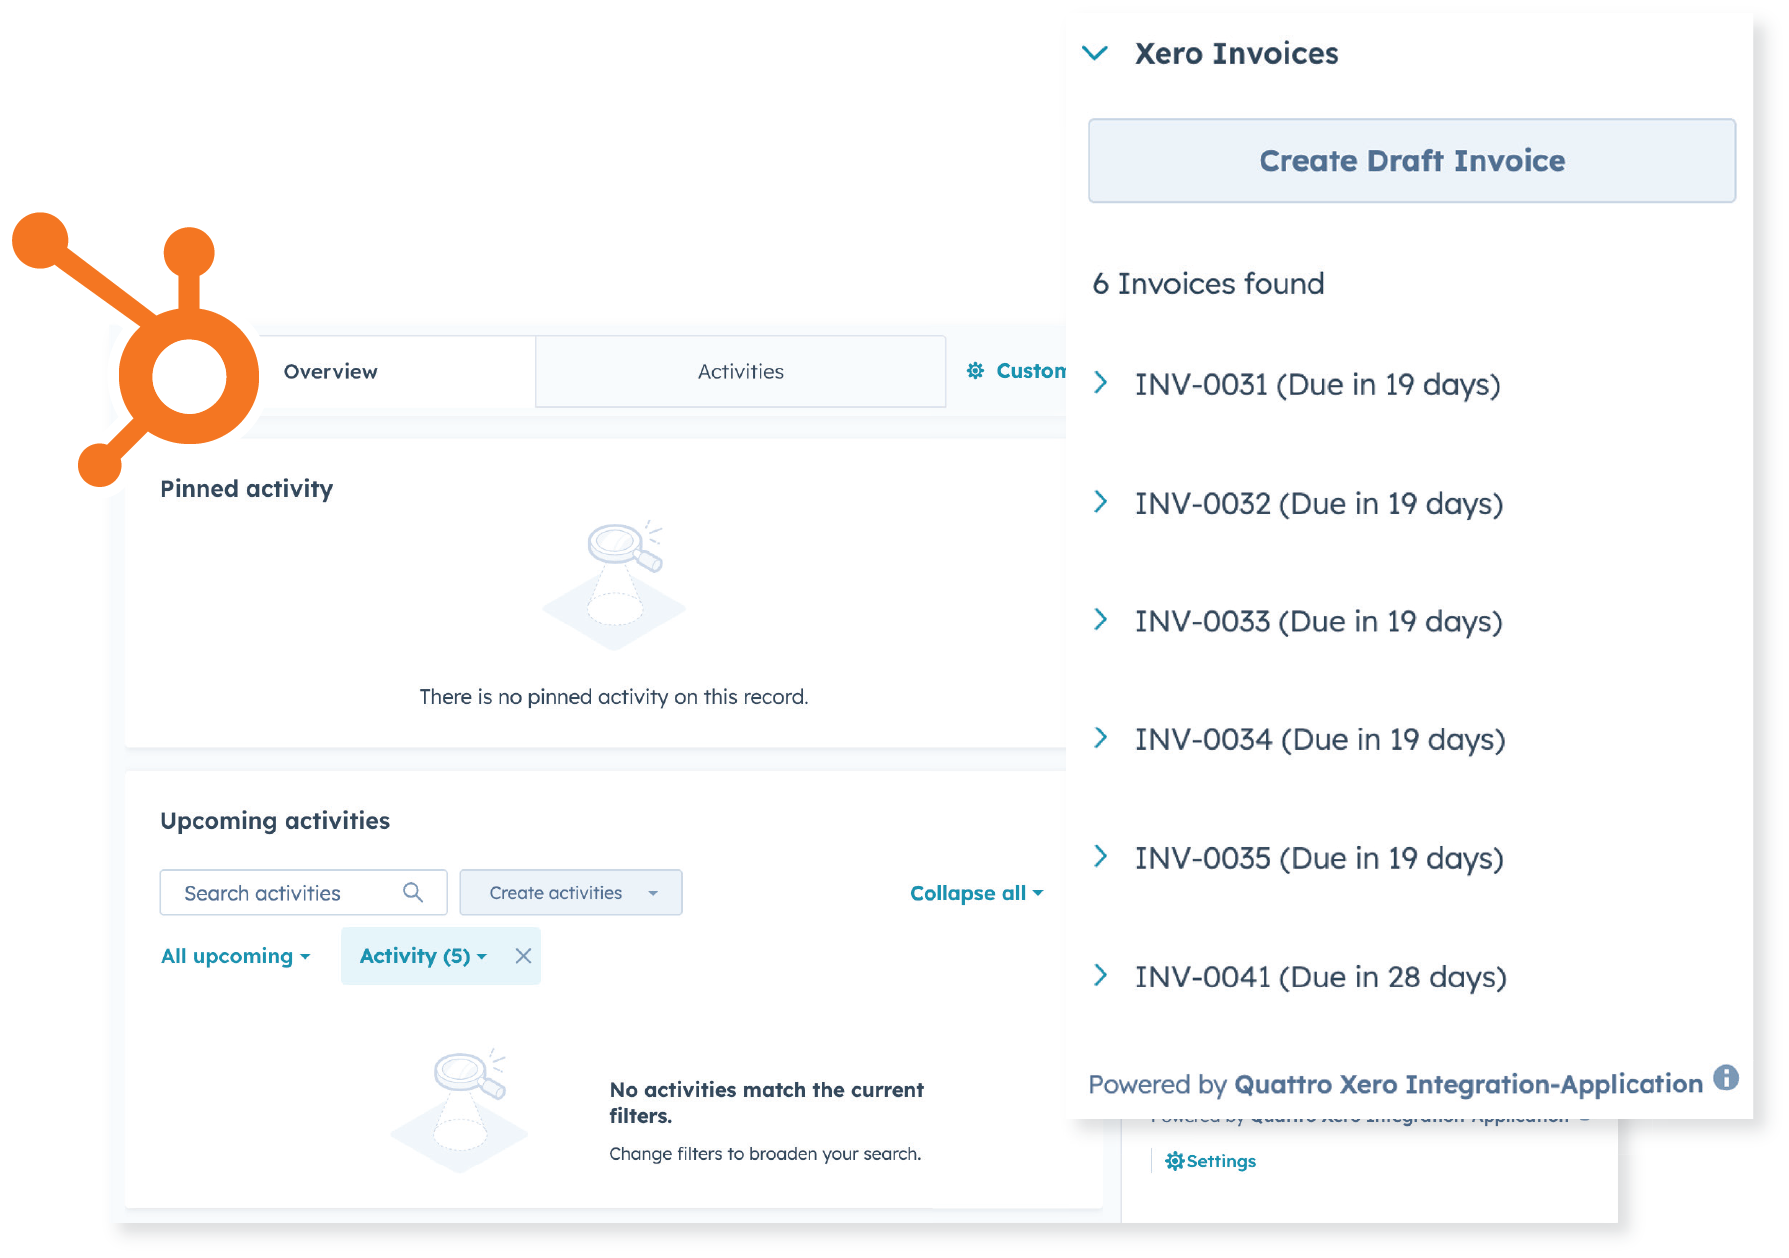Image resolution: width=1789 pixels, height=1258 pixels.
Task: Click the Pinned activity heading
Action: (246, 489)
